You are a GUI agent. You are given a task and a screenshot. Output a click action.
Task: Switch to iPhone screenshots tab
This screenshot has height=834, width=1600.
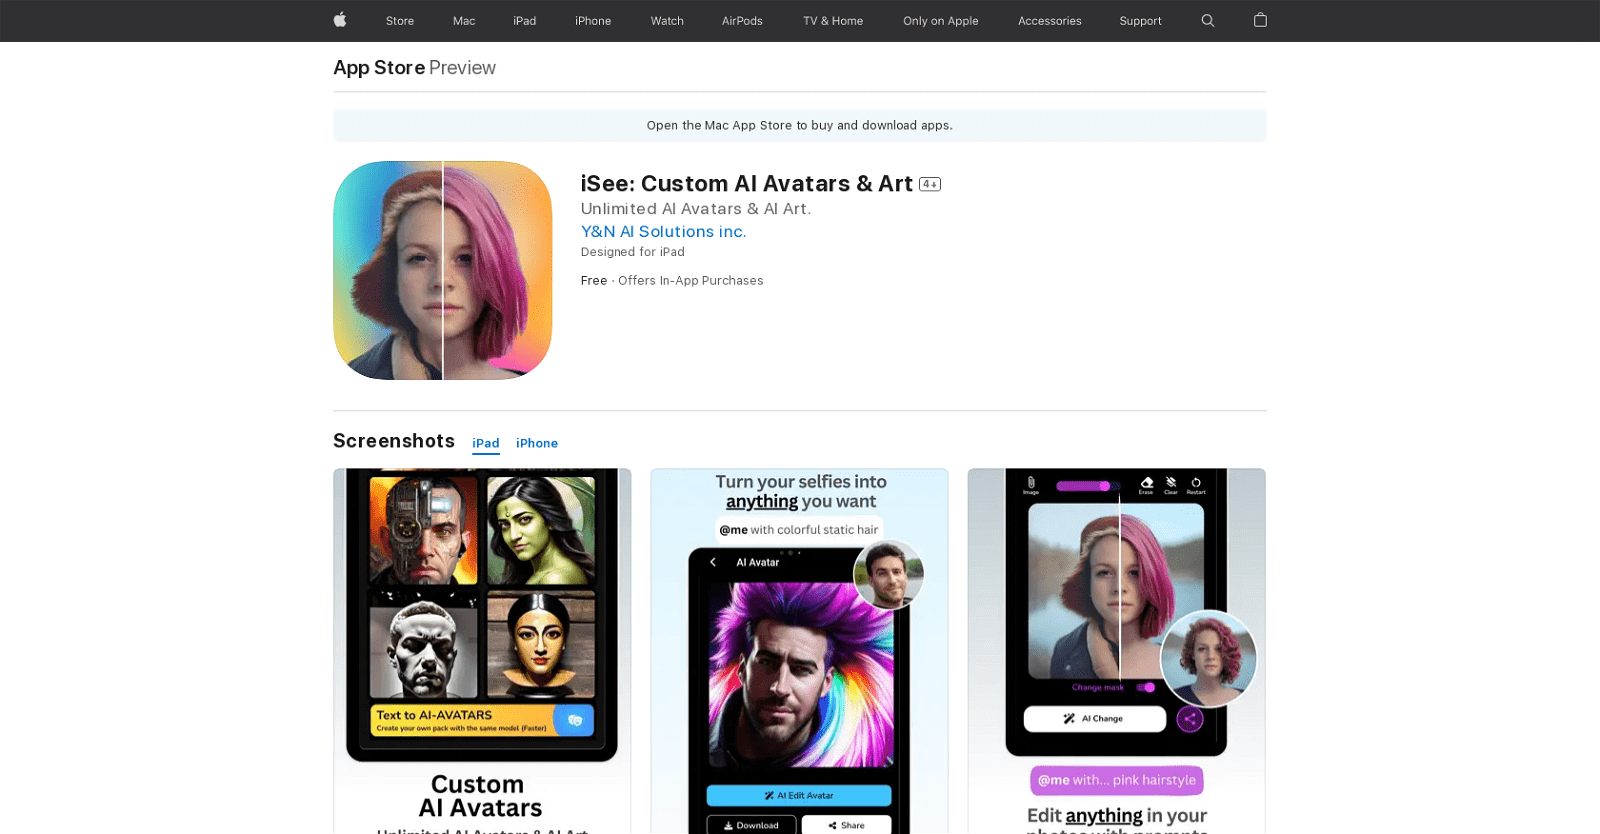536,443
